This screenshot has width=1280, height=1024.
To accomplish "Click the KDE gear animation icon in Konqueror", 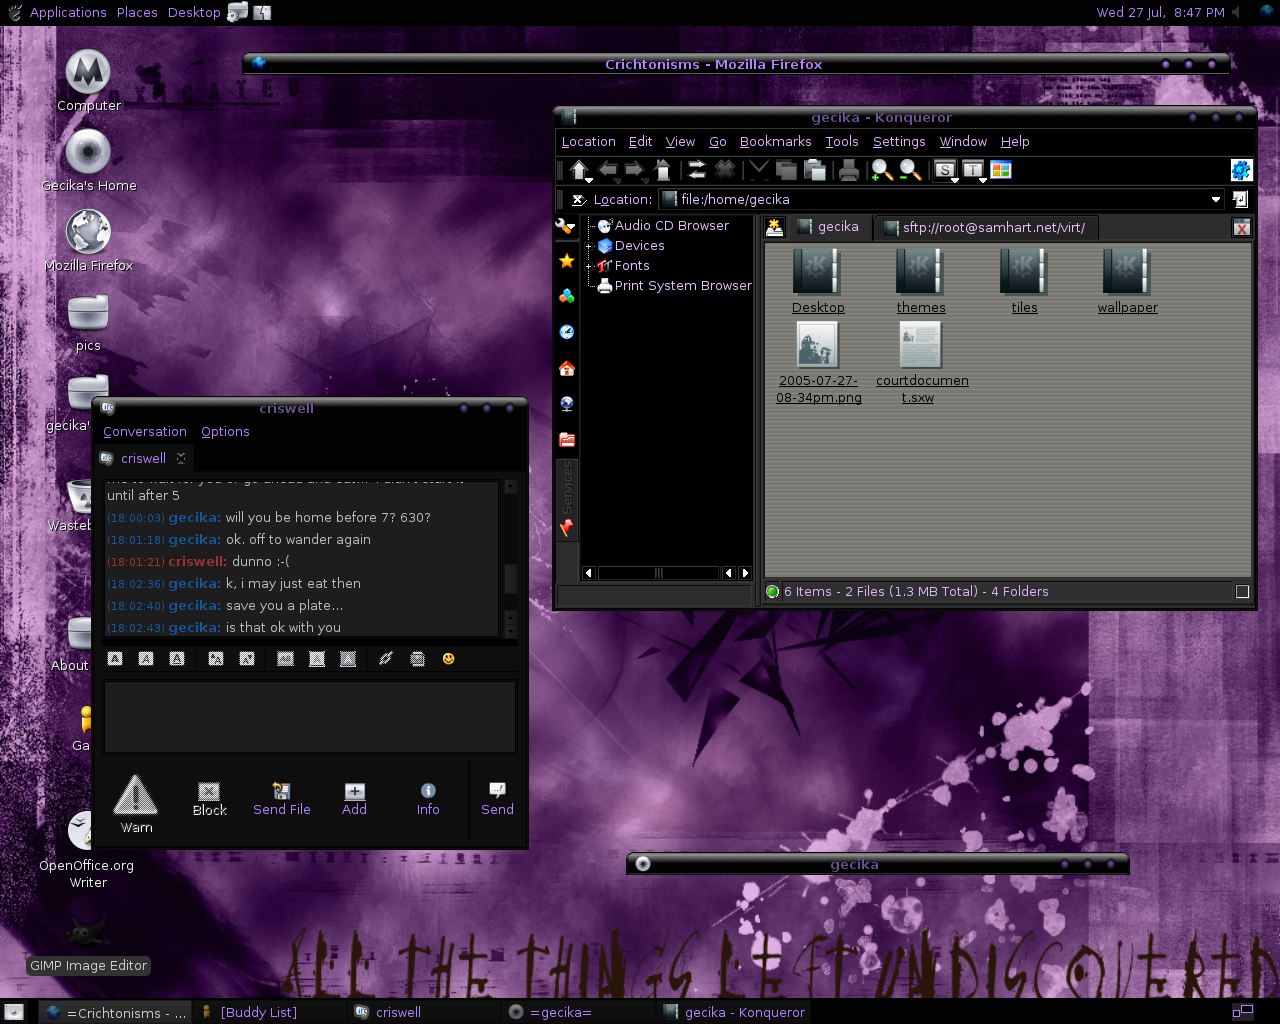I will point(1241,170).
